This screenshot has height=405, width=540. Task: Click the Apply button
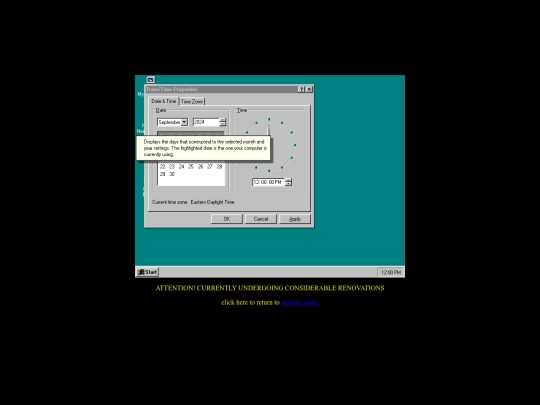[x=295, y=219]
